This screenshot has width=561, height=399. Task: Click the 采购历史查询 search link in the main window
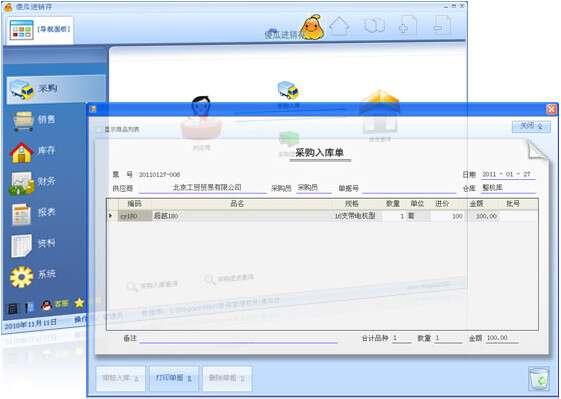coord(229,278)
